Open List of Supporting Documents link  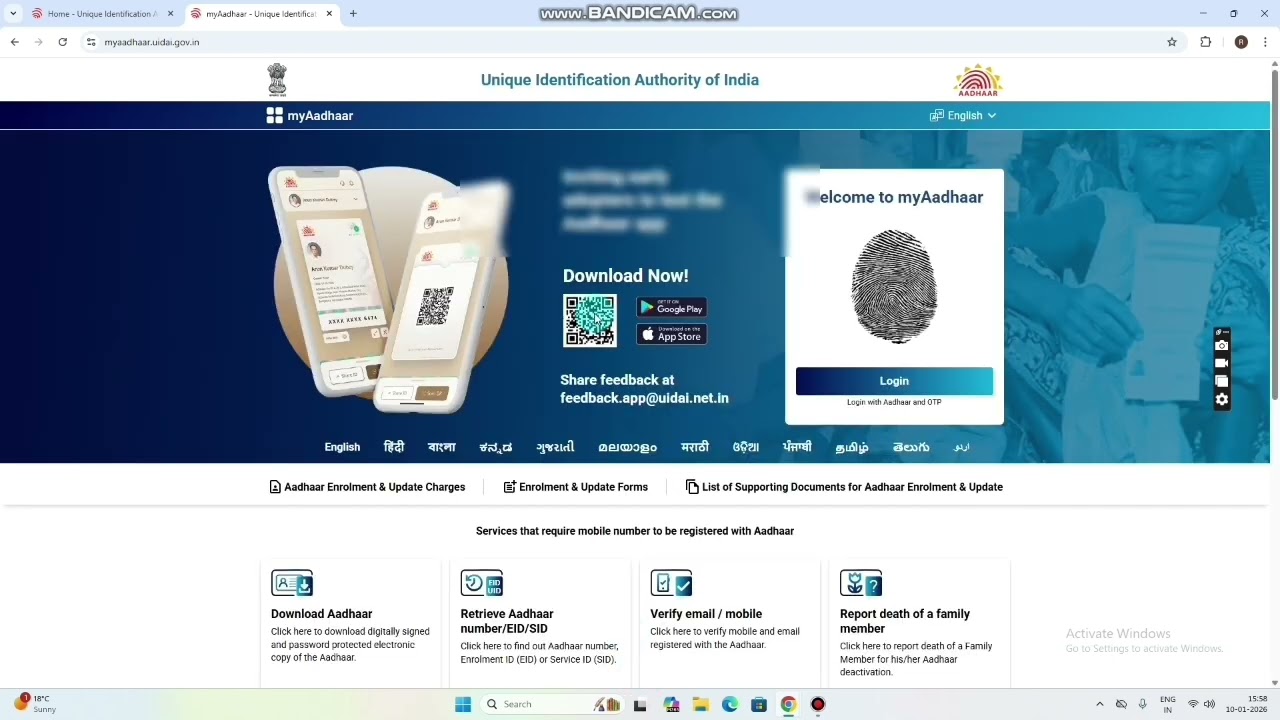click(844, 487)
